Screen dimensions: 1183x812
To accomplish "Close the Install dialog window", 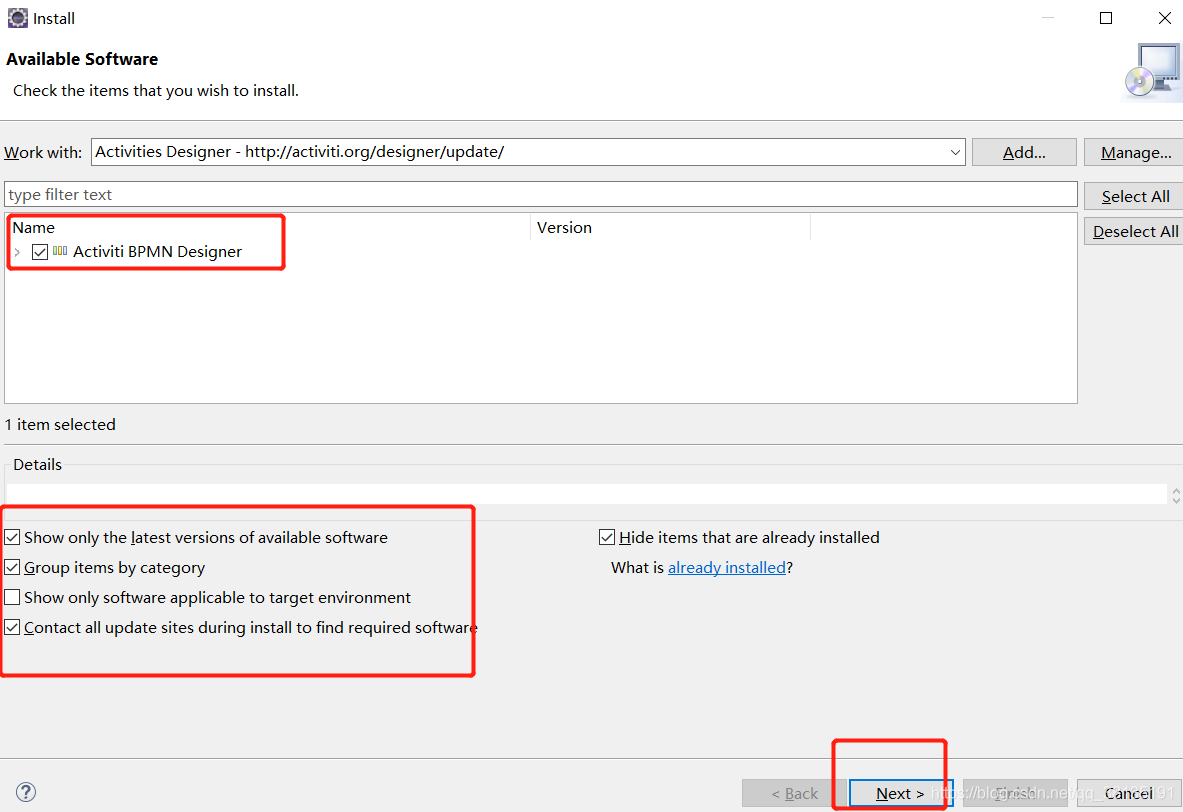I will [x=1165, y=18].
